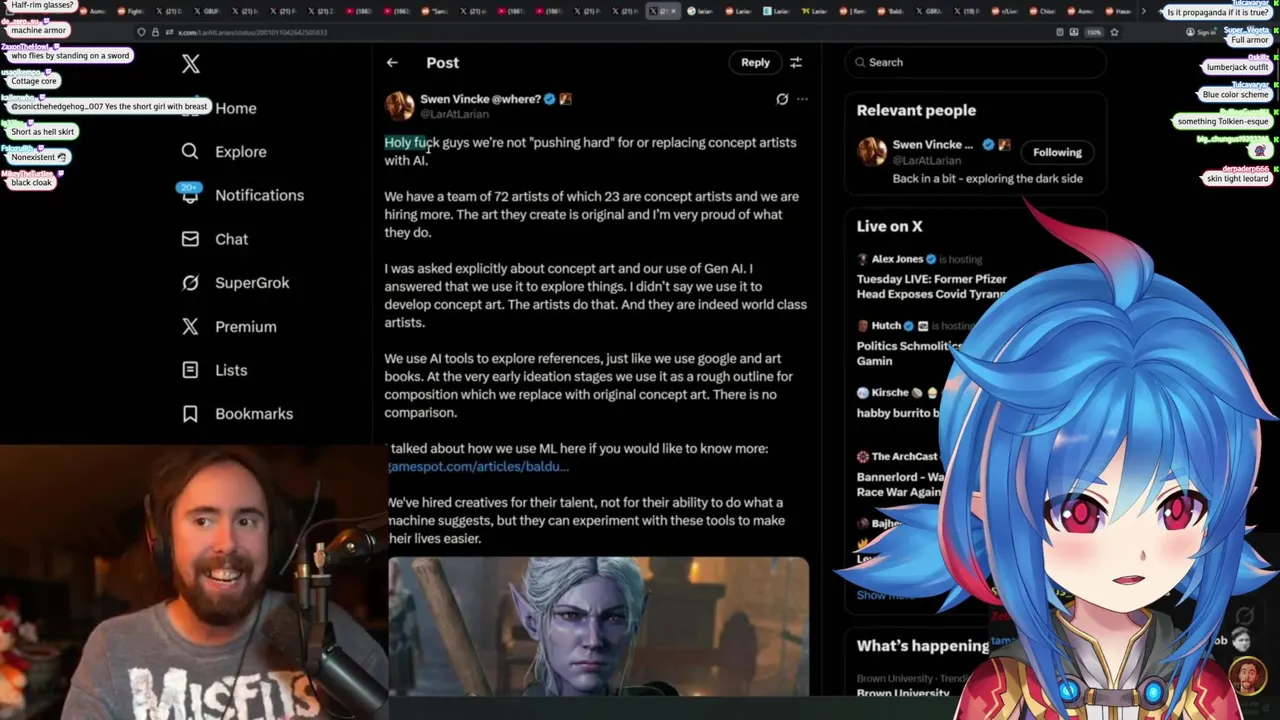This screenshot has height=720, width=1280.
Task: Click Swen Vincke @where? name on post
Action: [x=480, y=99]
